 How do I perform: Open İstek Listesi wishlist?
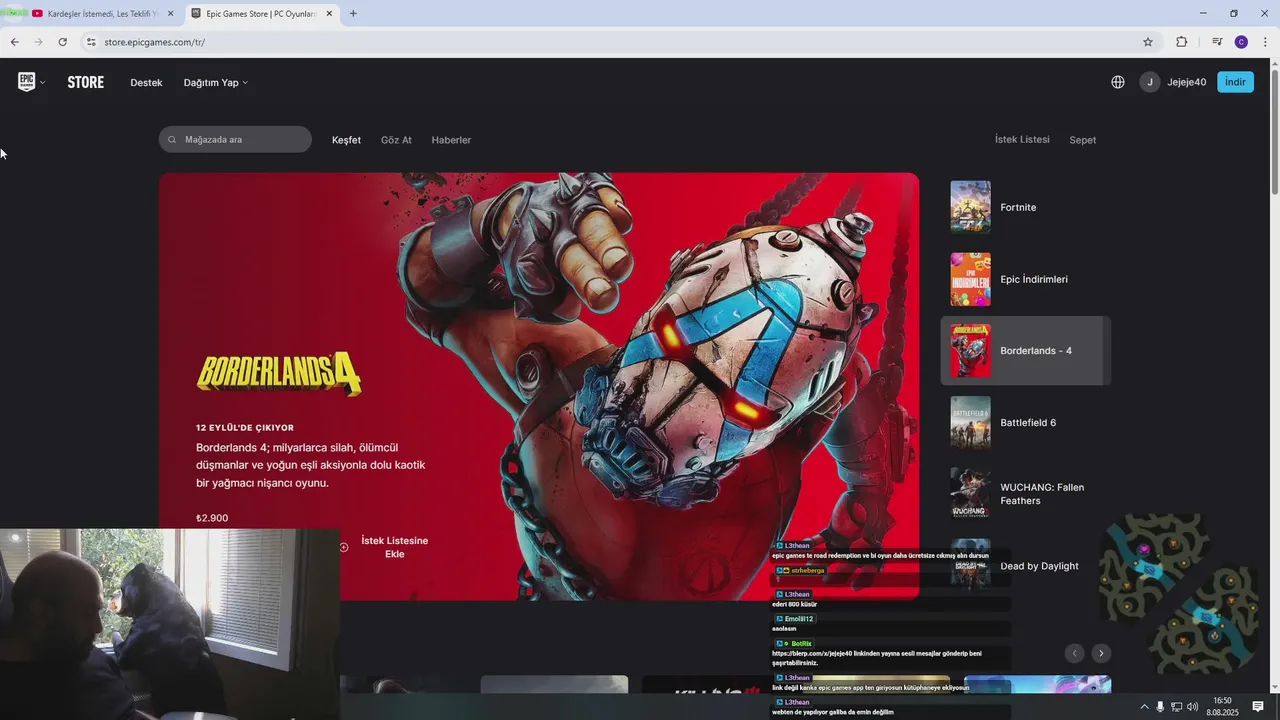click(1022, 140)
